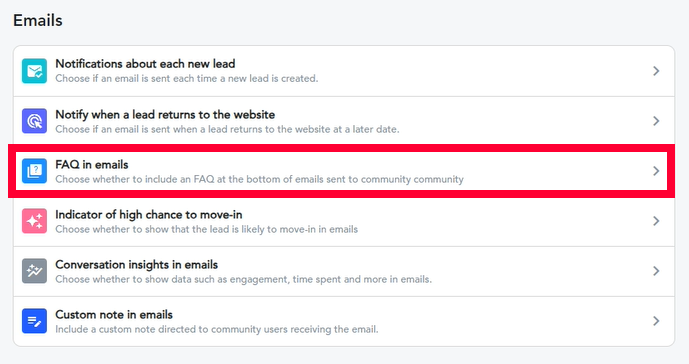
Task: Expand Conversation insights in emails chevron
Action: coord(656,271)
